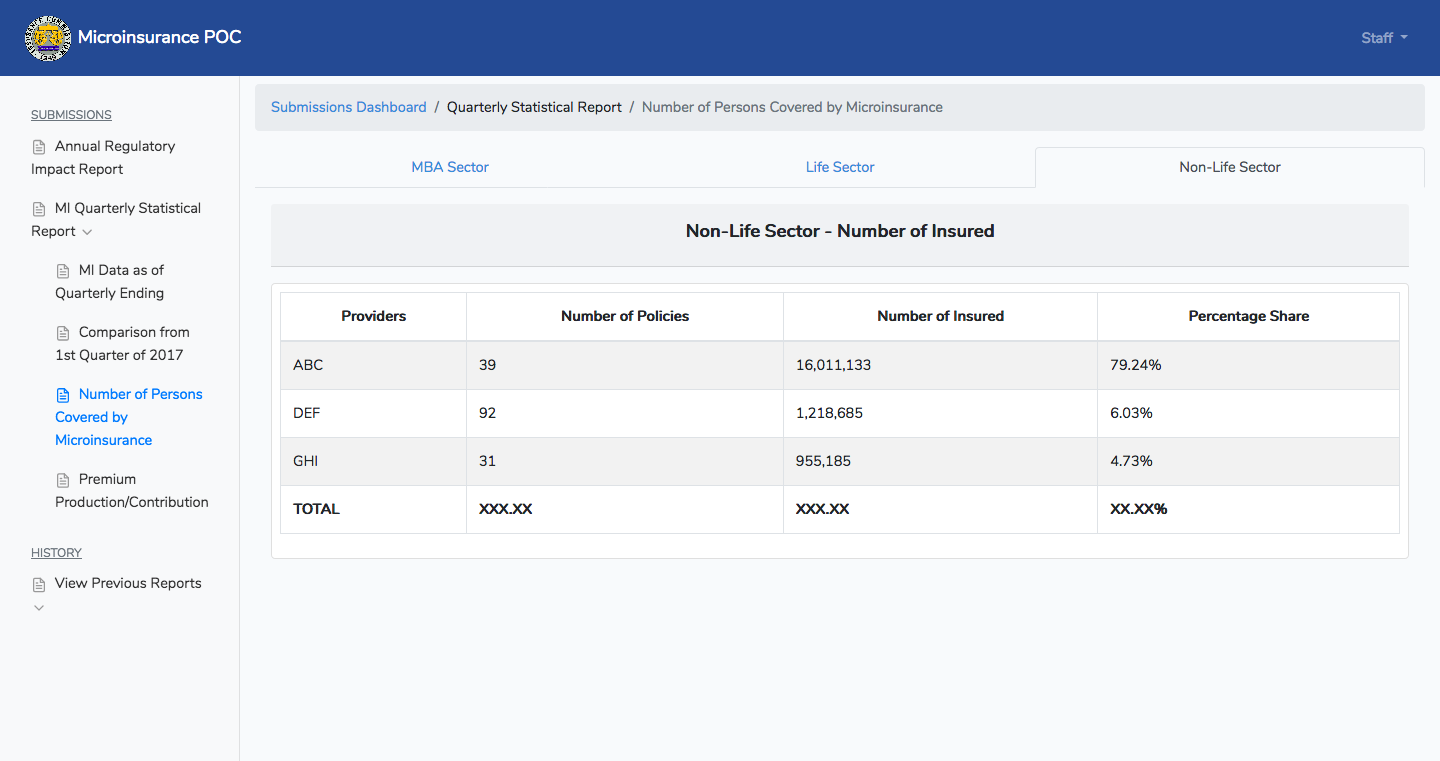1440x761 pixels.
Task: Select the ABC provider cell
Action: [x=373, y=365]
